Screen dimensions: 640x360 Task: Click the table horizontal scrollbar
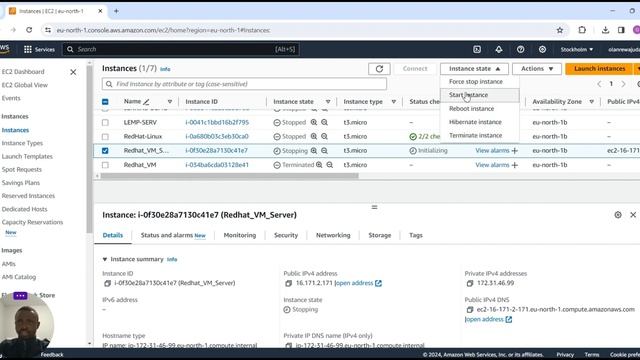click(x=229, y=176)
